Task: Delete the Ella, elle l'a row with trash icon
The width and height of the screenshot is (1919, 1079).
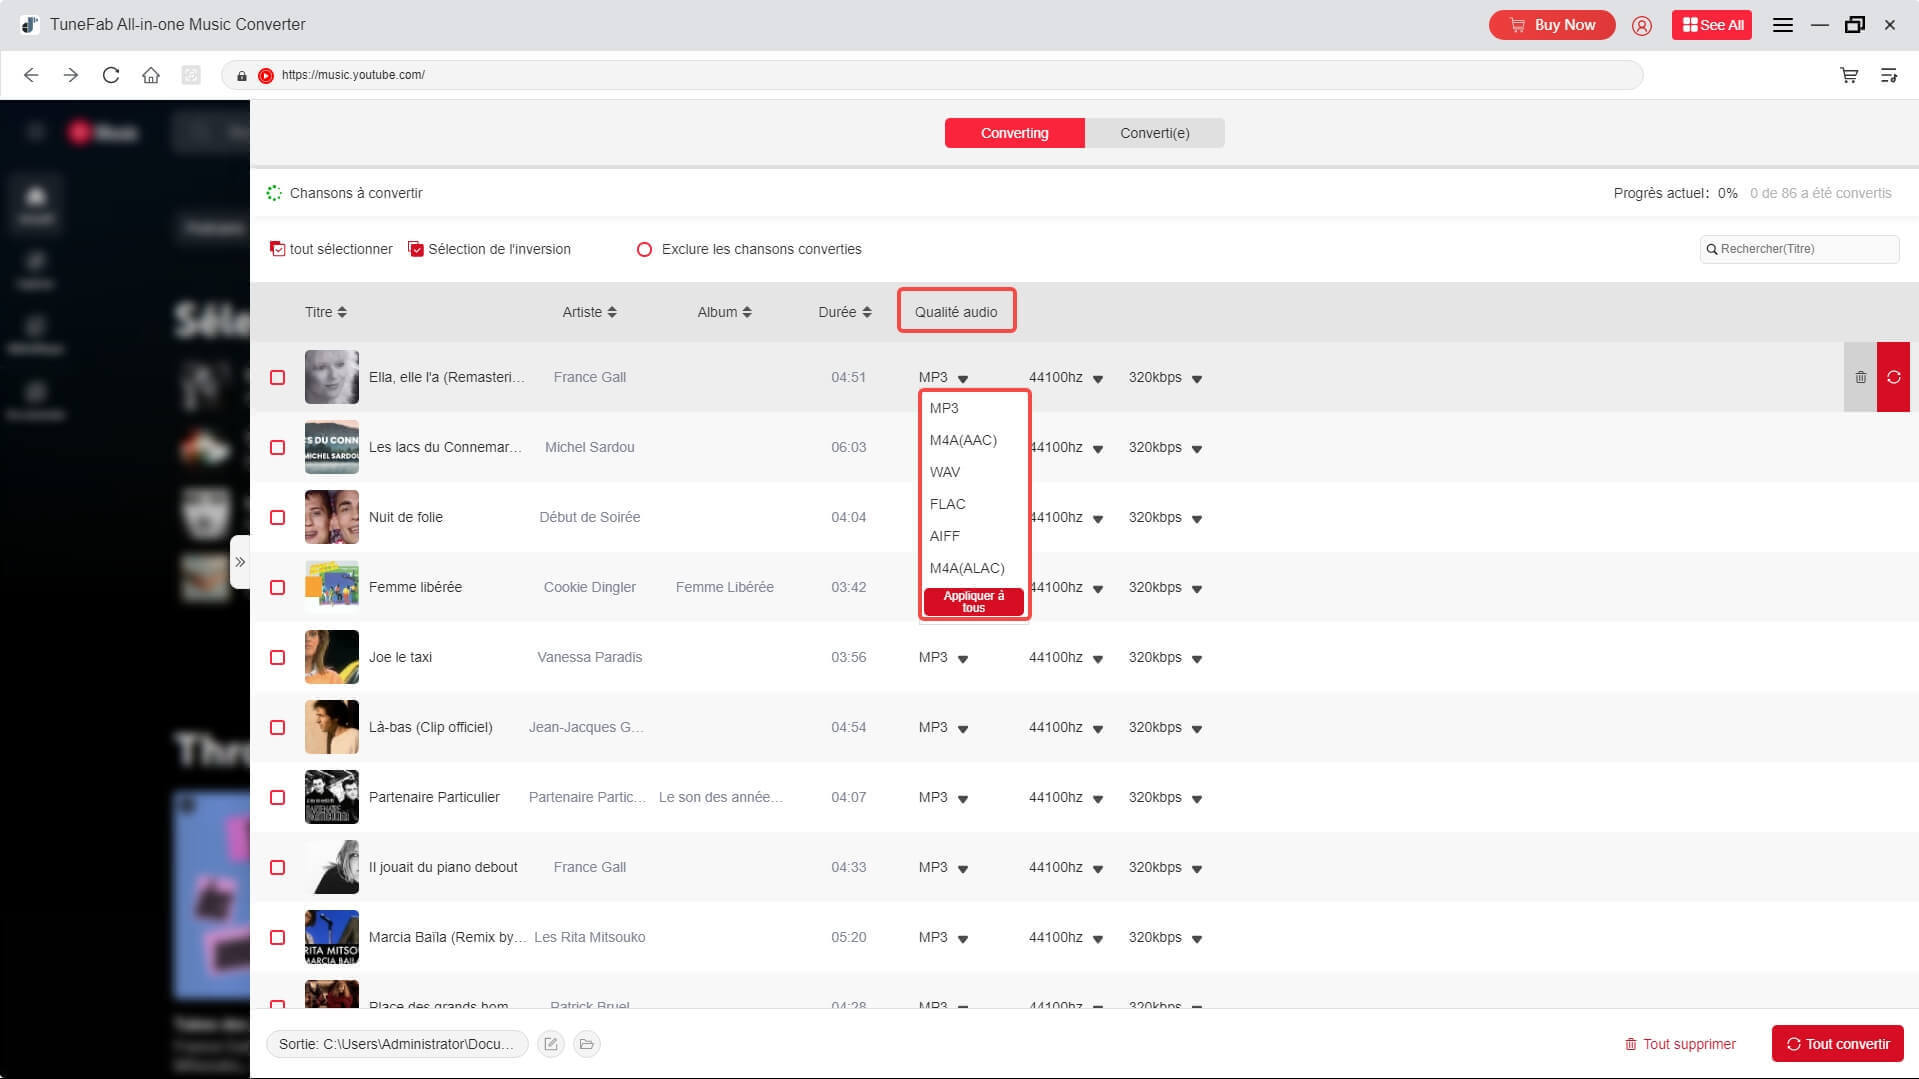Action: tap(1860, 377)
